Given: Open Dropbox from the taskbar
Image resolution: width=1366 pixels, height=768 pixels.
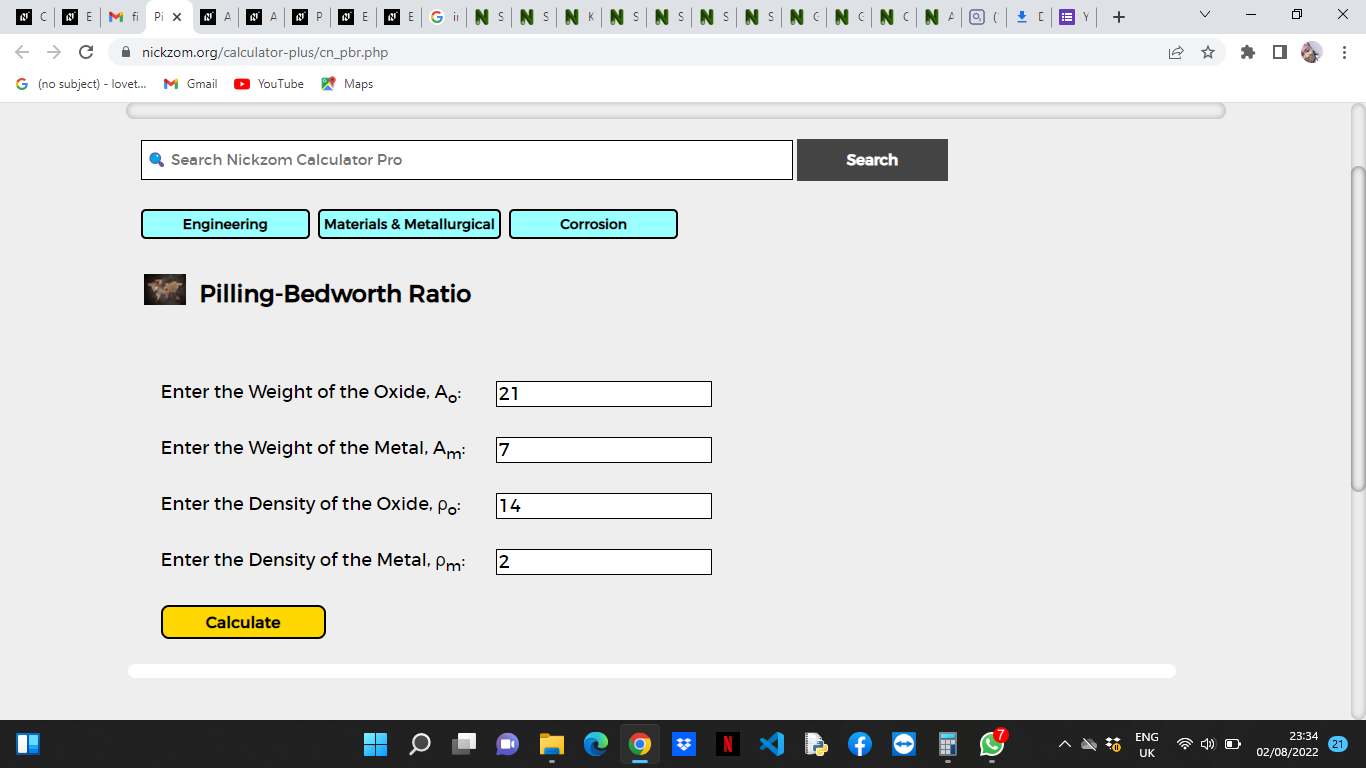Looking at the screenshot, I should coord(684,744).
